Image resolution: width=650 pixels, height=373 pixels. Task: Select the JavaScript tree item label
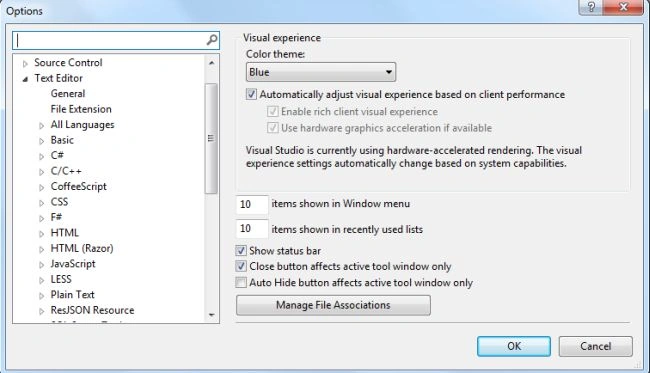(x=73, y=264)
